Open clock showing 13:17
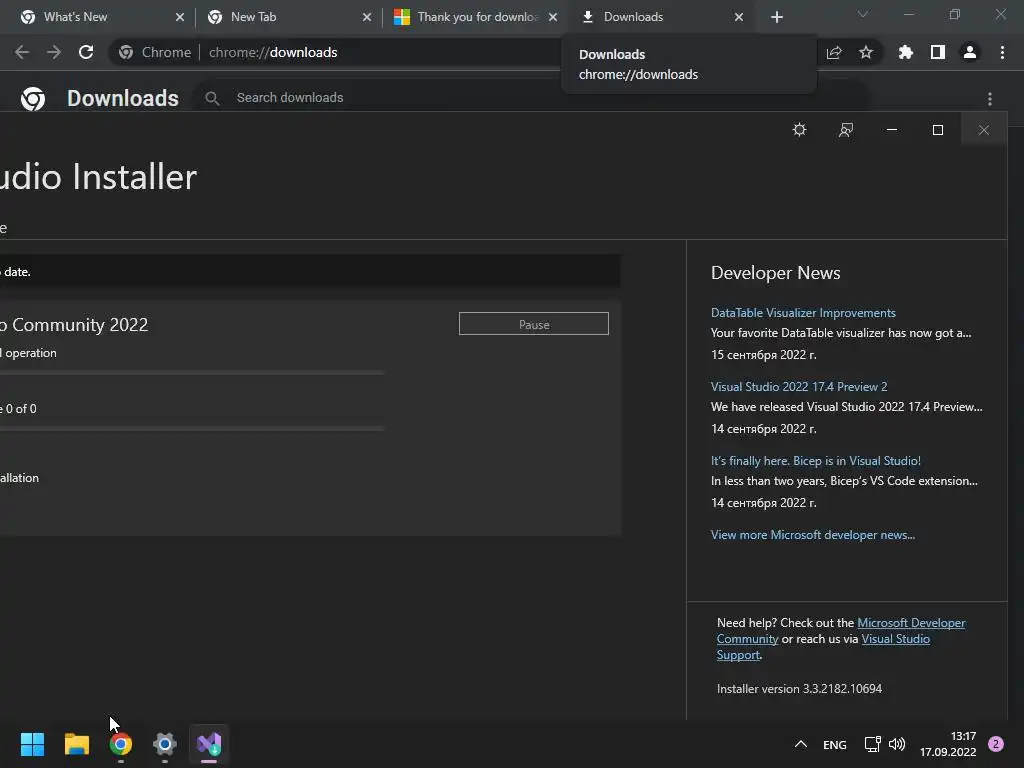Image resolution: width=1024 pixels, height=768 pixels. [948, 744]
